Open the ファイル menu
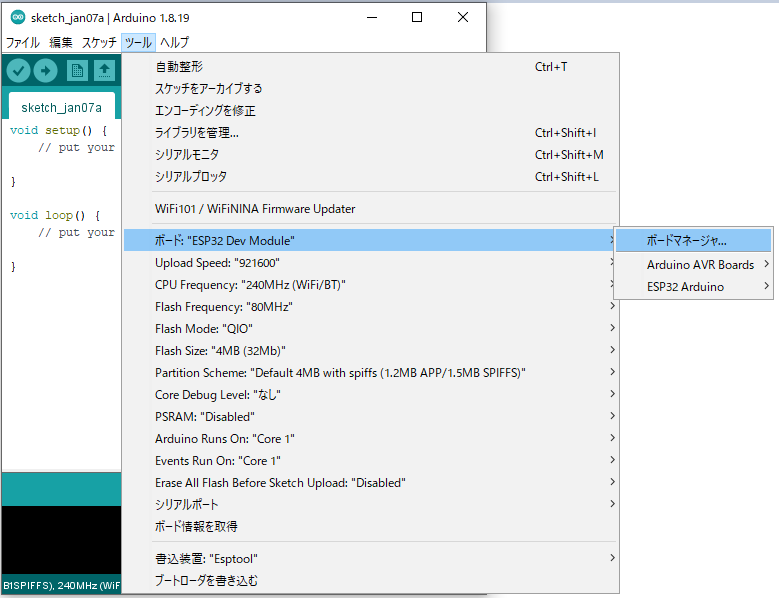The width and height of the screenshot is (779, 598). click(x=23, y=42)
